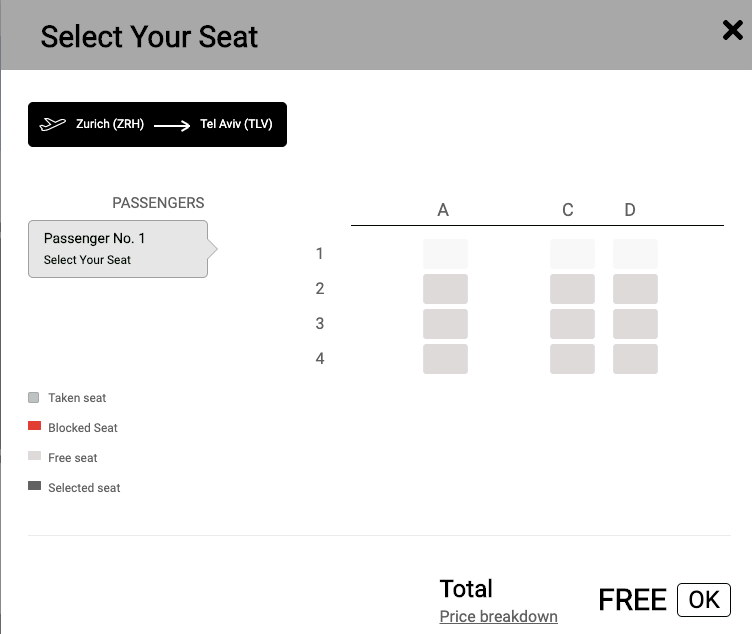This screenshot has height=634, width=752.
Task: Toggle seat 4C selection
Action: coord(572,359)
